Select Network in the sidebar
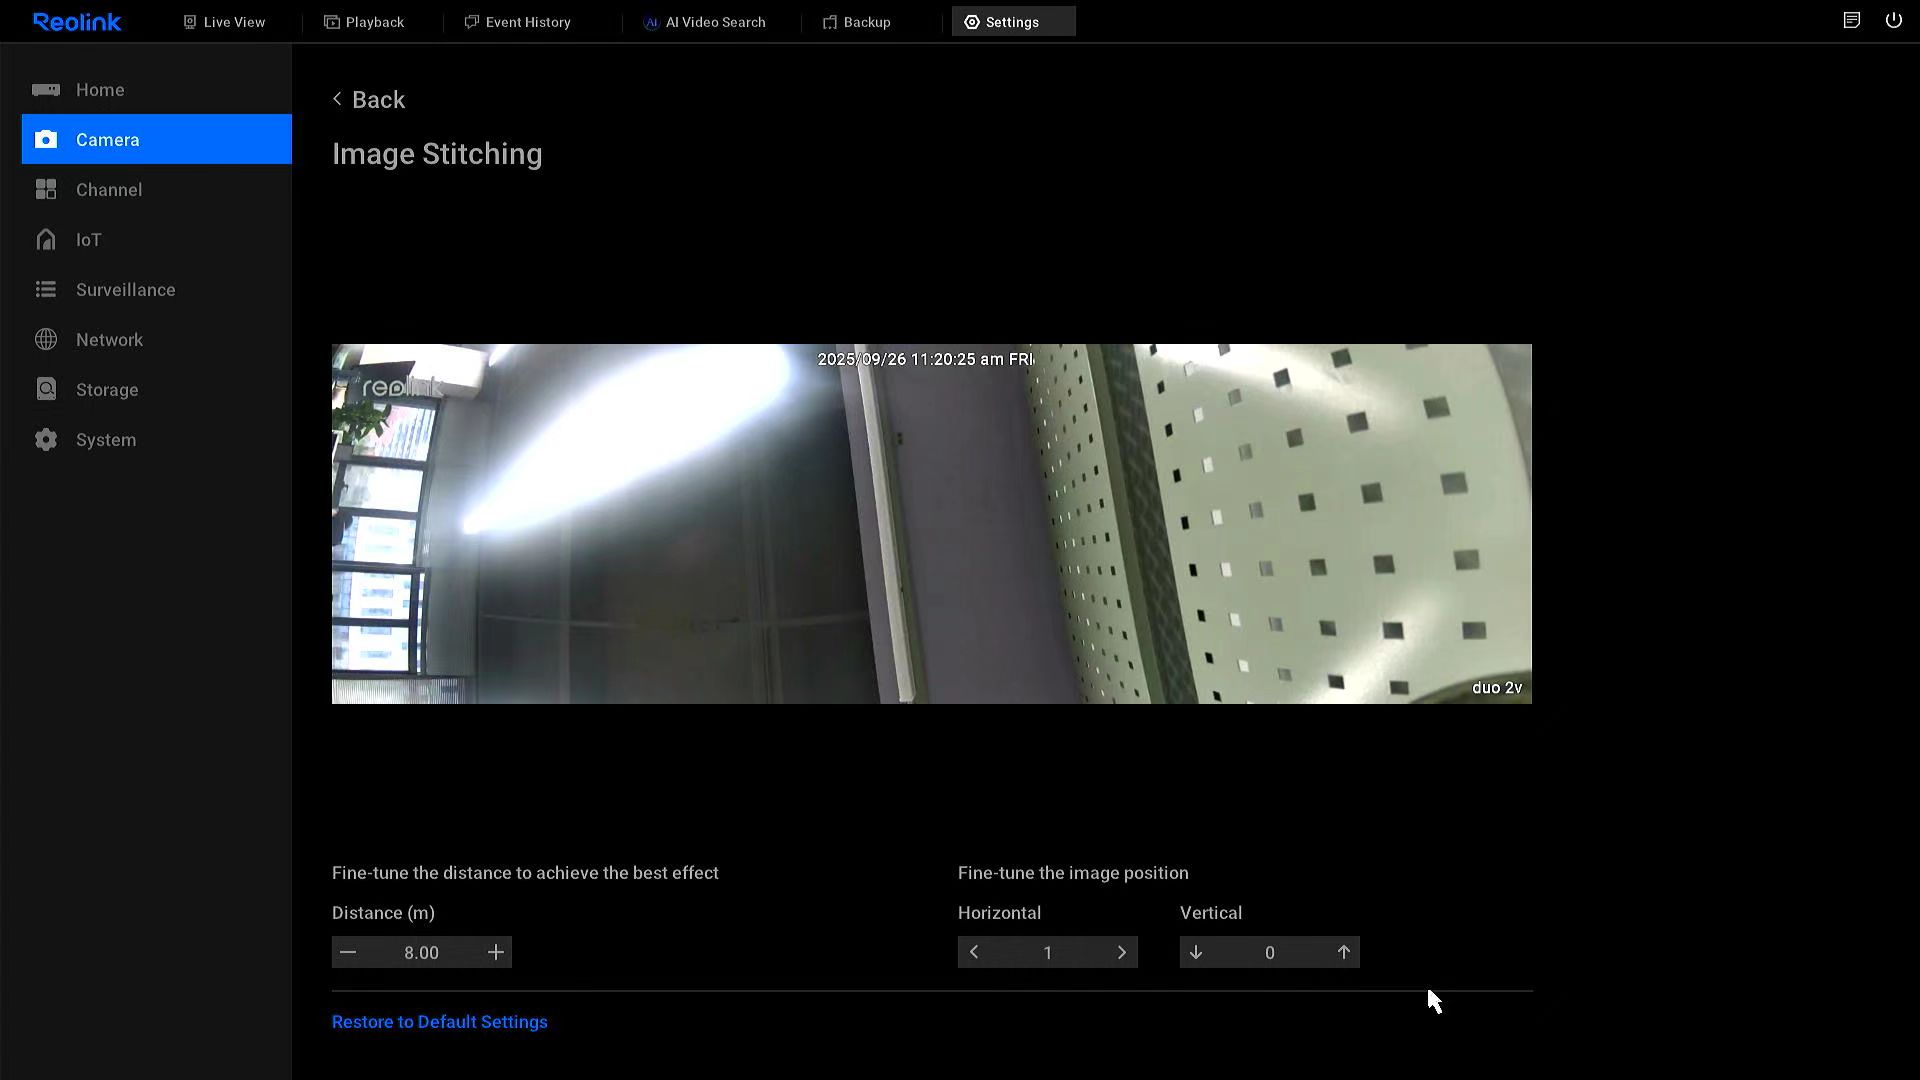The width and height of the screenshot is (1920, 1080). pyautogui.click(x=109, y=340)
